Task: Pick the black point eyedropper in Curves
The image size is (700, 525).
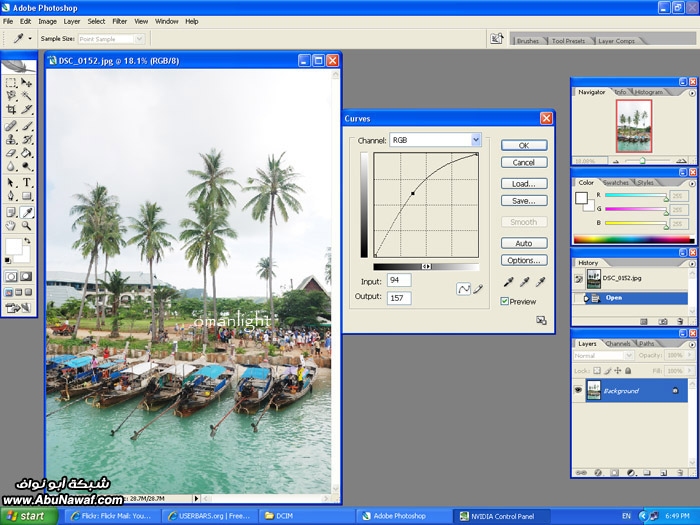Action: click(x=509, y=283)
